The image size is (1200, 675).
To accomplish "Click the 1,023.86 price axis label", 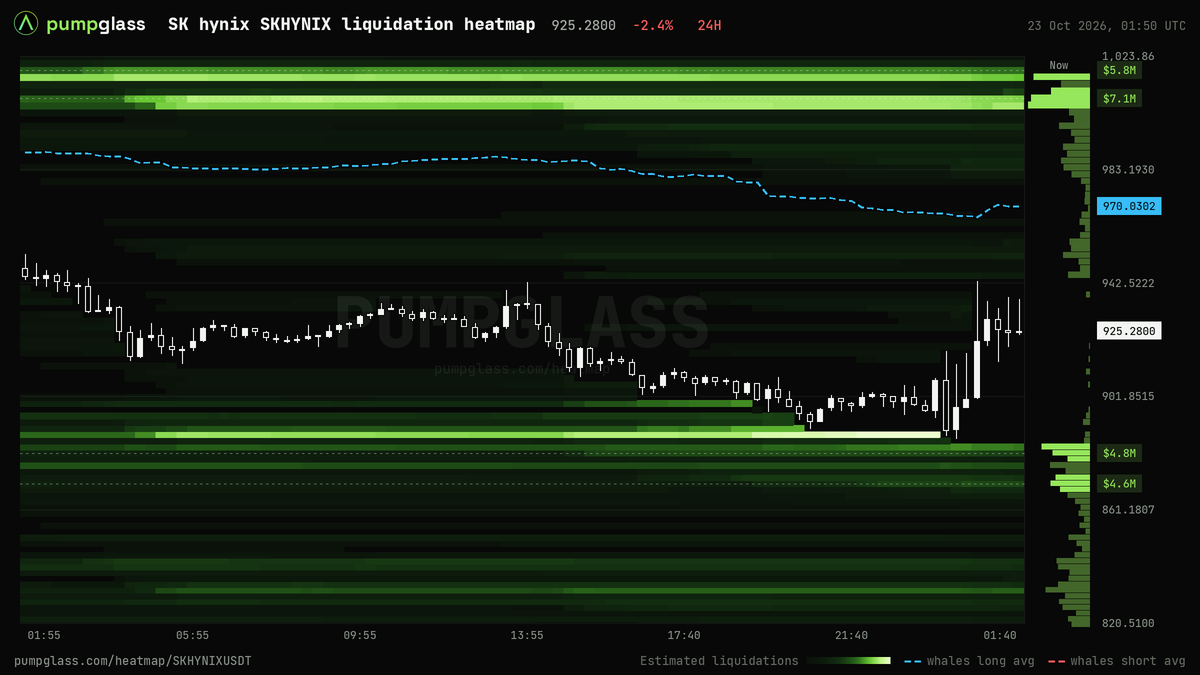I will (x=1128, y=57).
